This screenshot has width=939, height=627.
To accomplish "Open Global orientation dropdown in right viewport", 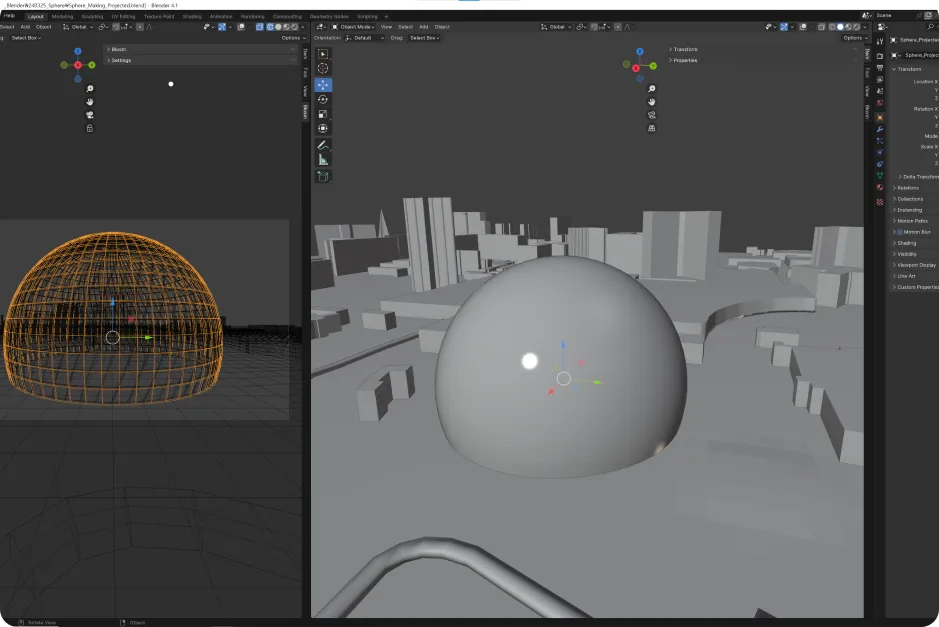I will (x=556, y=27).
